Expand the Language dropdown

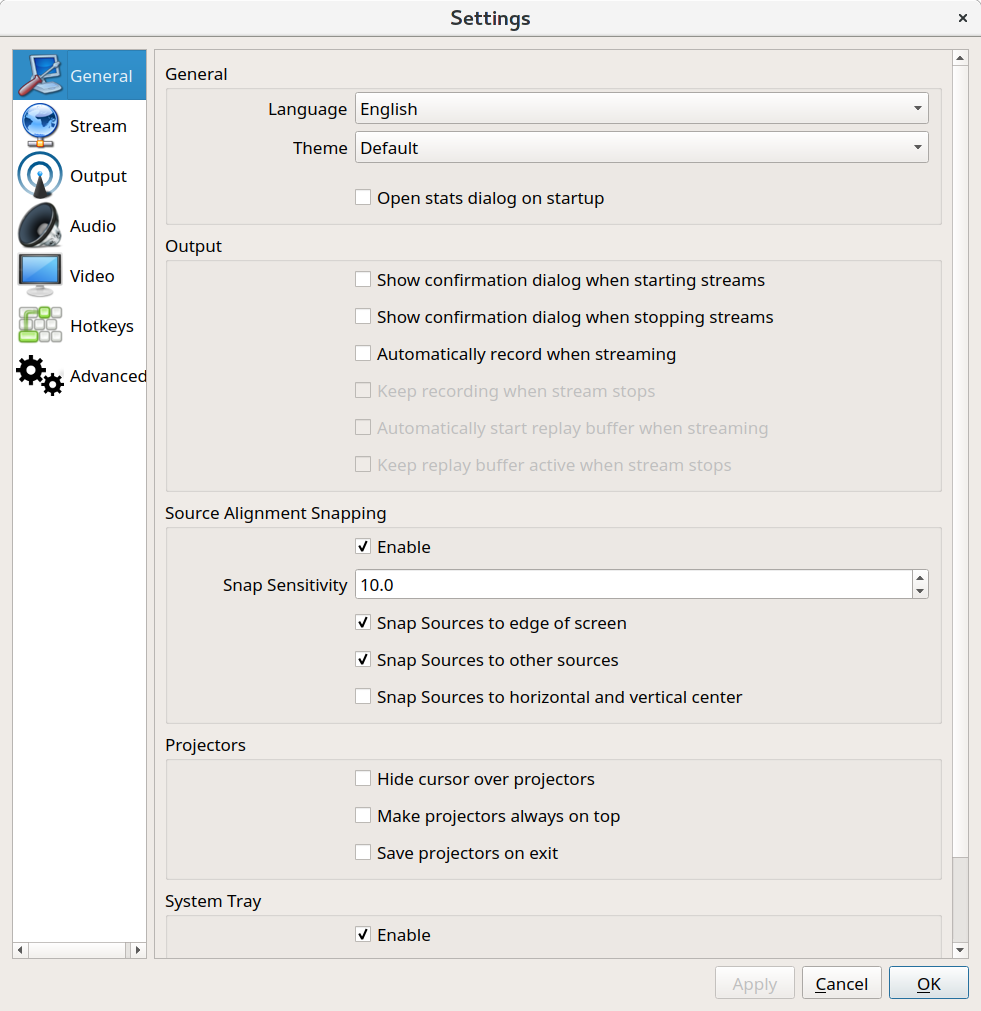click(641, 109)
